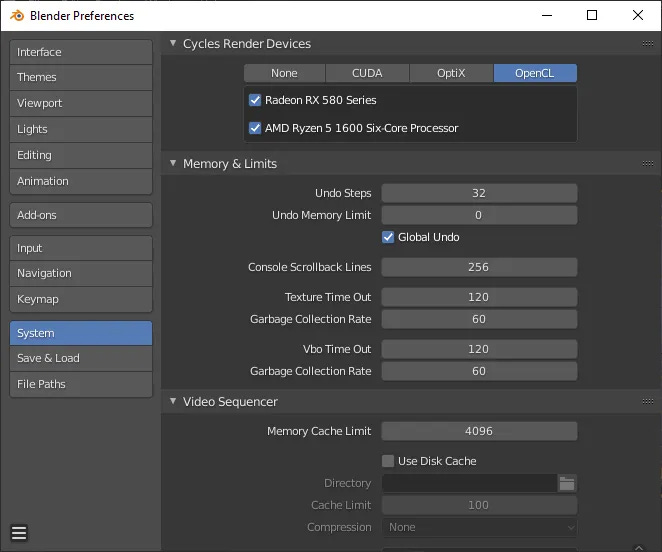Maximize the Blender Preferences window
The width and height of the screenshot is (662, 552).
click(592, 16)
